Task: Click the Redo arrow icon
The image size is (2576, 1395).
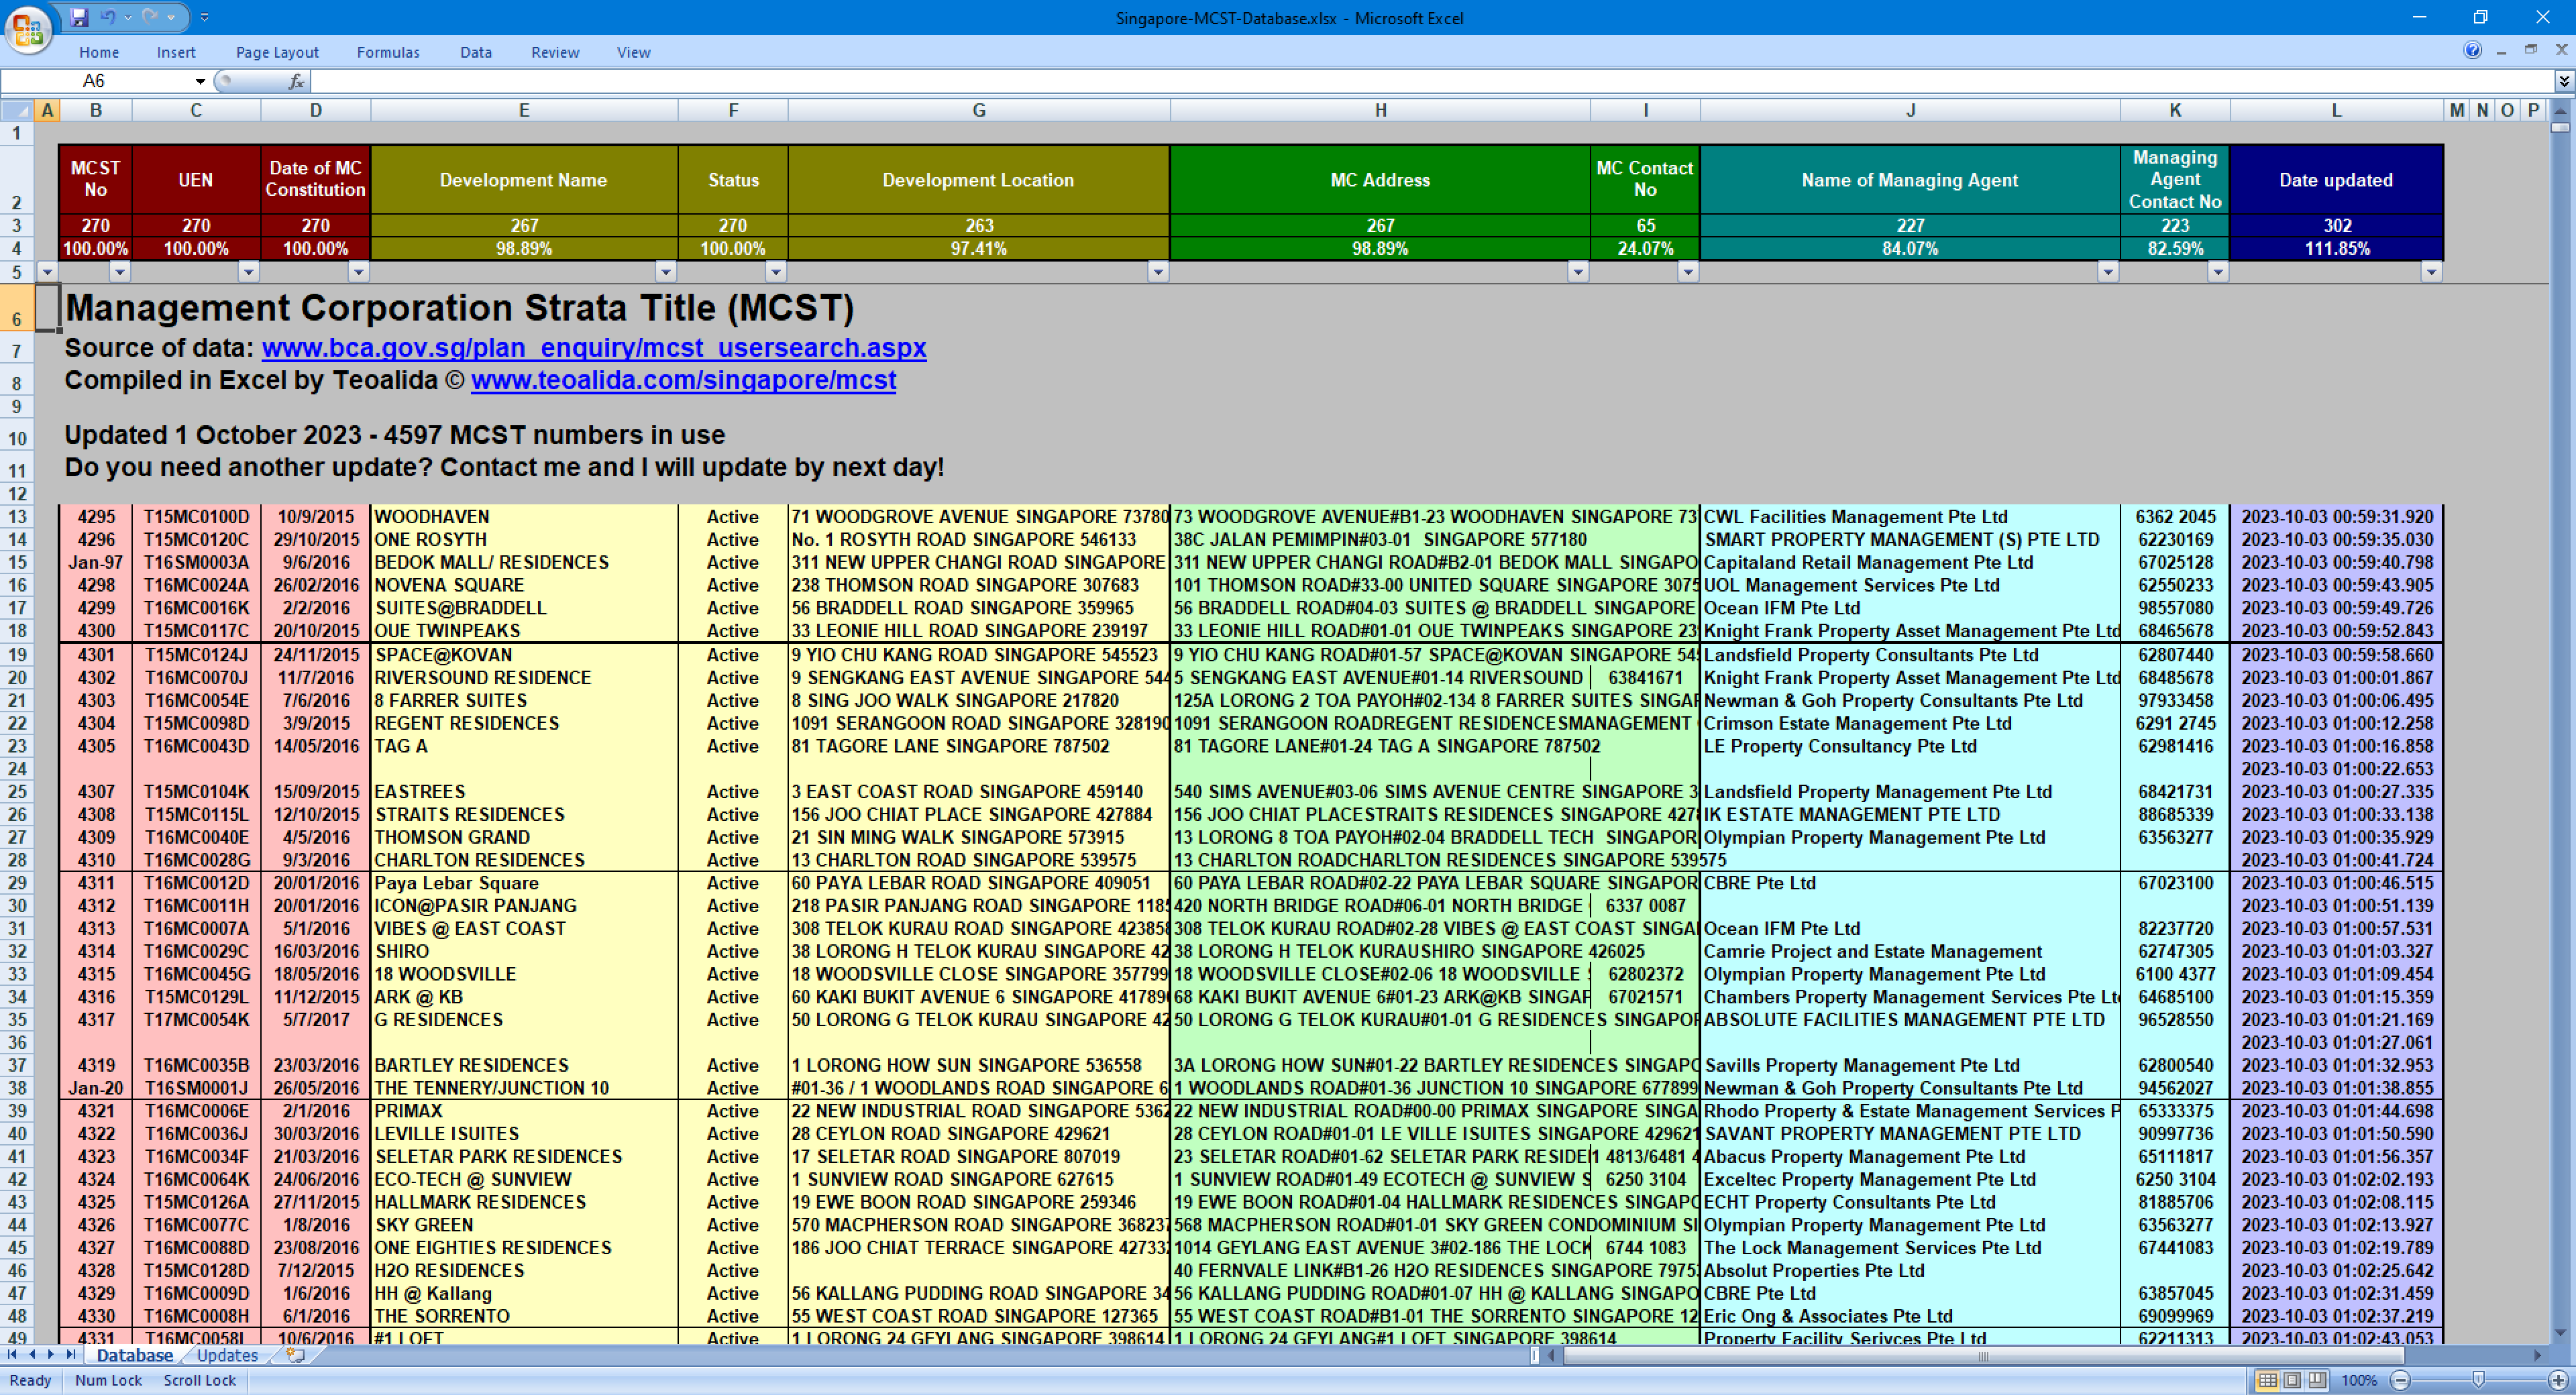Action: click(x=150, y=17)
